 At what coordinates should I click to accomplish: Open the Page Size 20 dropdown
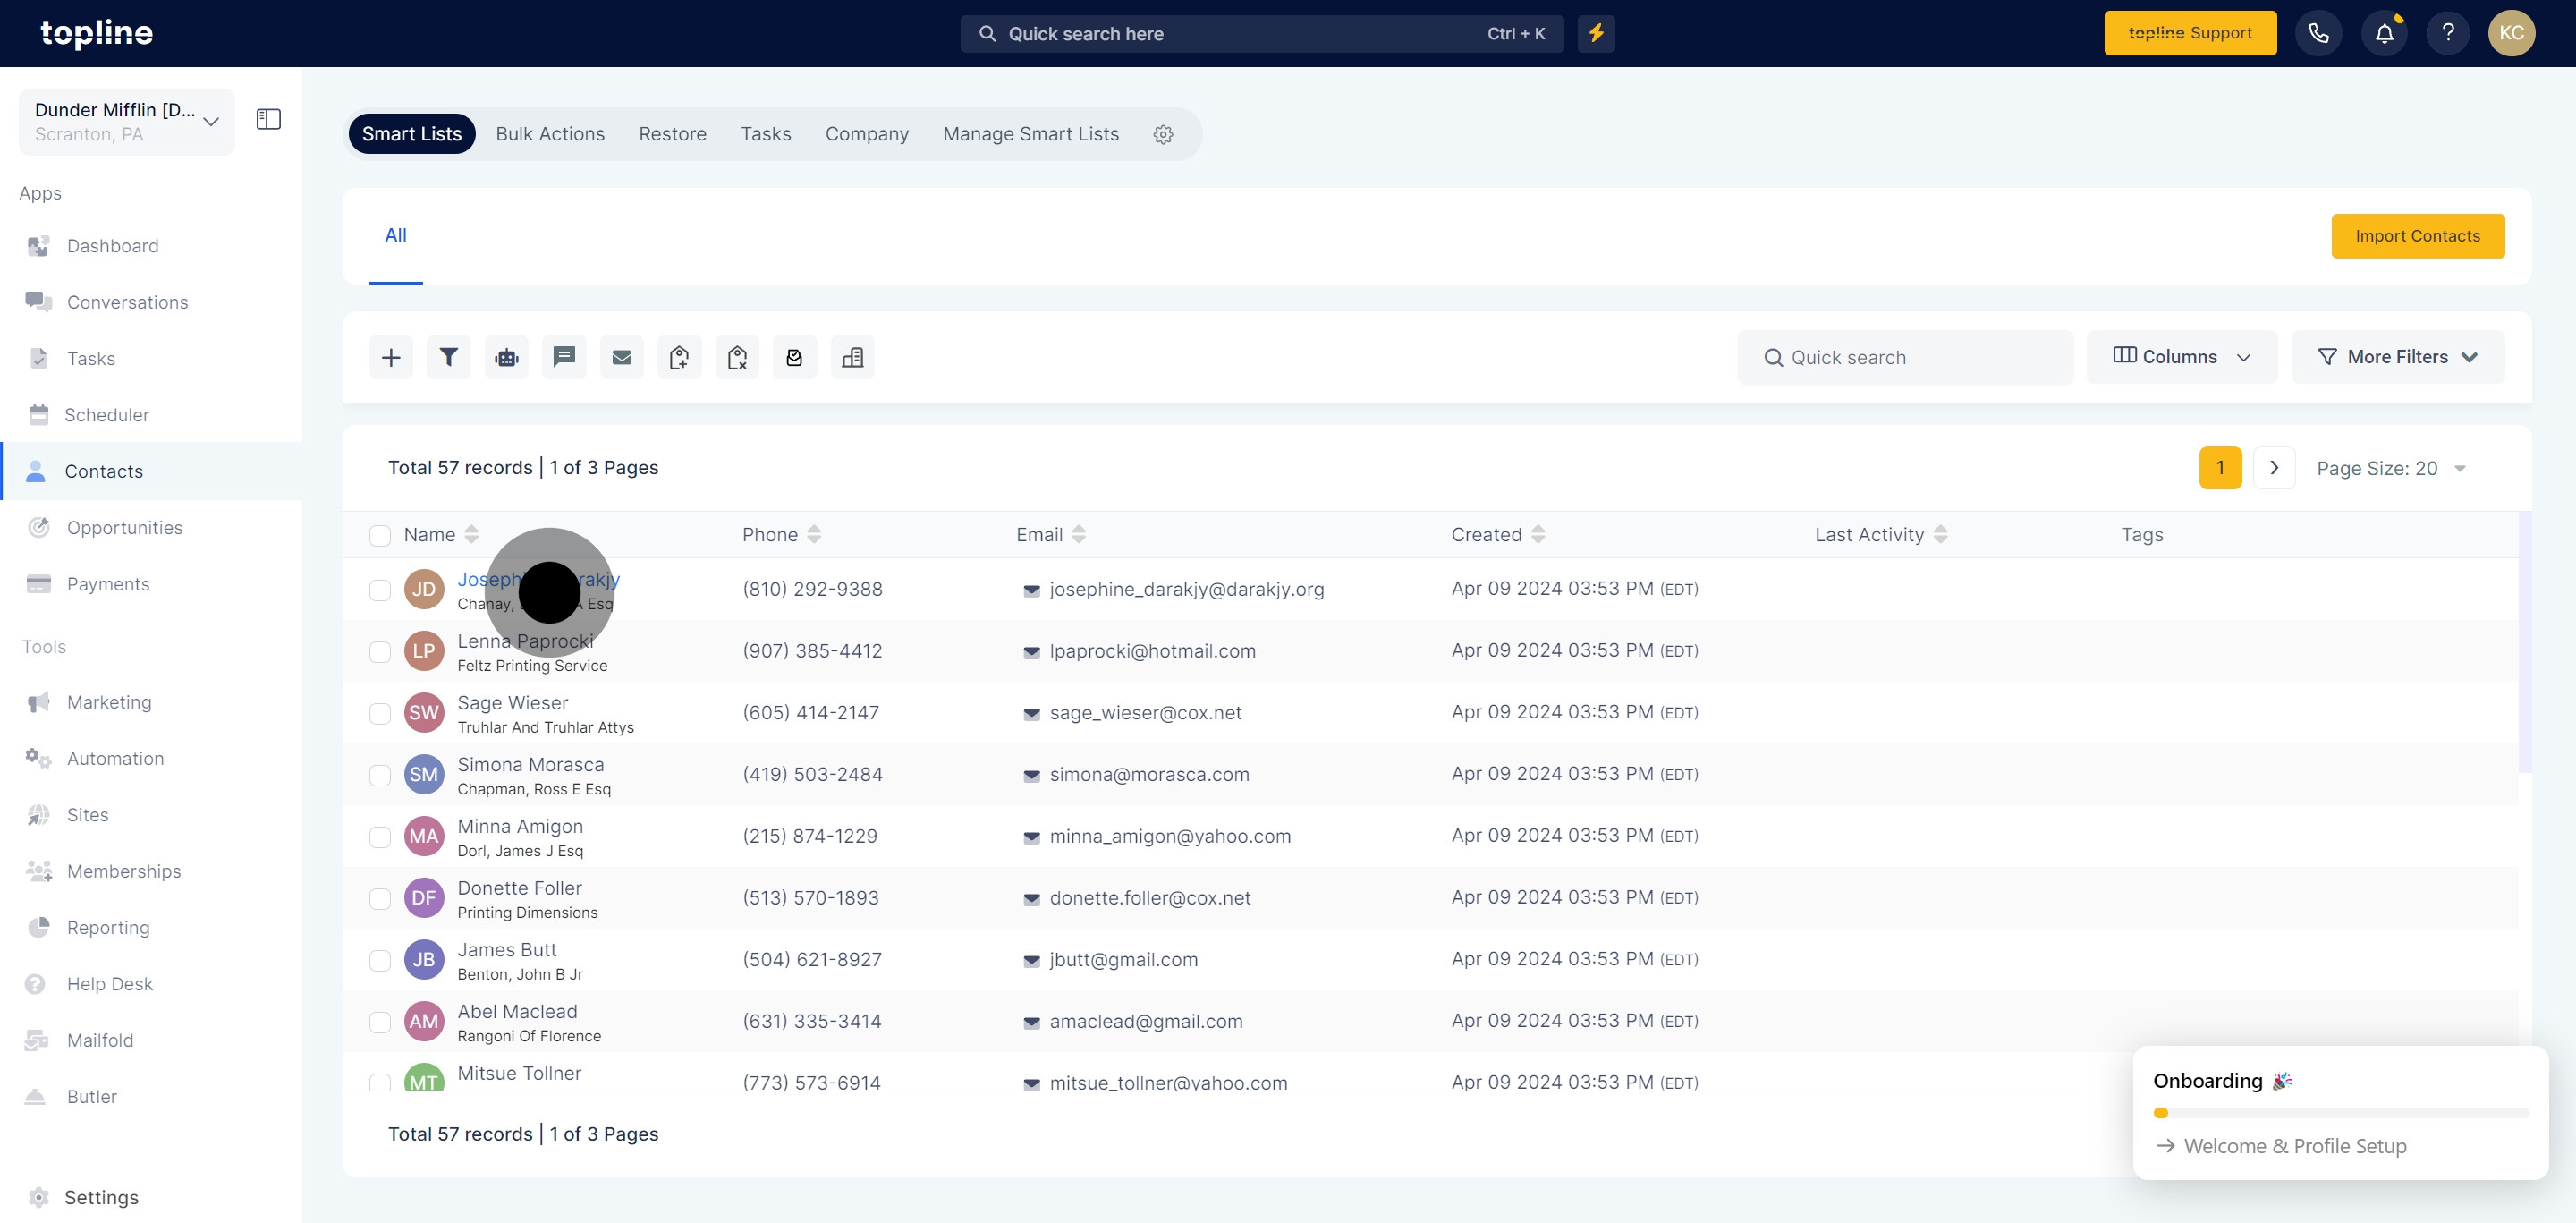2391,468
